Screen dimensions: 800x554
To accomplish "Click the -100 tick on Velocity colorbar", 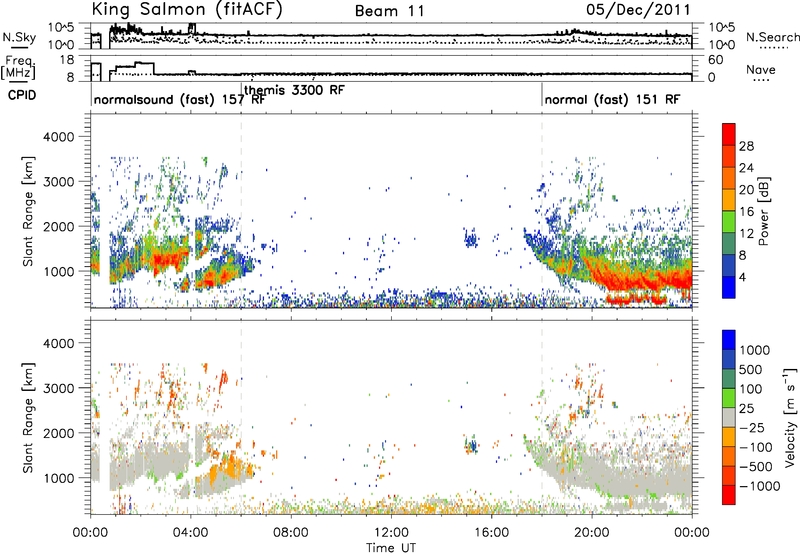I will 756,447.
